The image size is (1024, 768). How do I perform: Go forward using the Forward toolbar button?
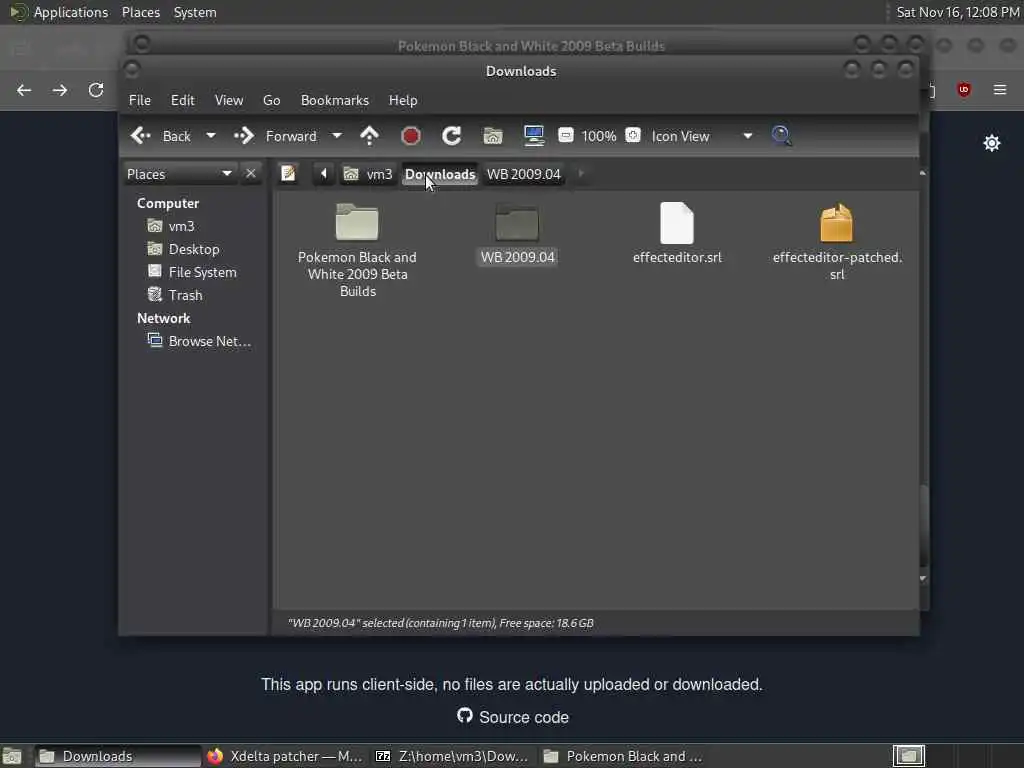275,136
